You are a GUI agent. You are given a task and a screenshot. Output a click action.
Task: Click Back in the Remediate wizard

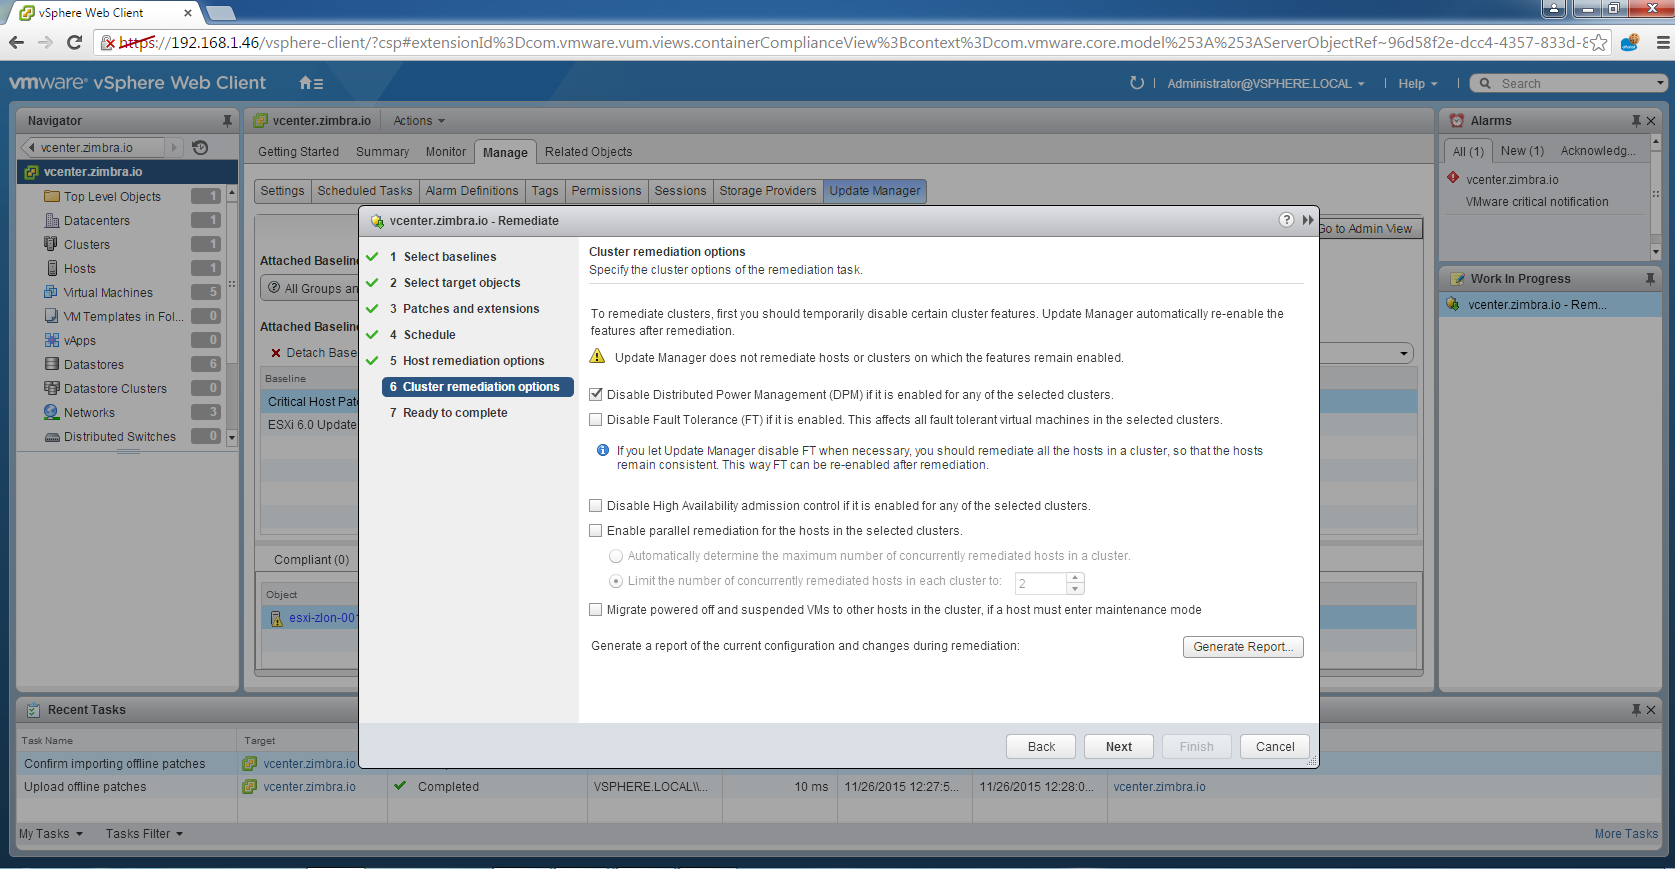pyautogui.click(x=1041, y=747)
